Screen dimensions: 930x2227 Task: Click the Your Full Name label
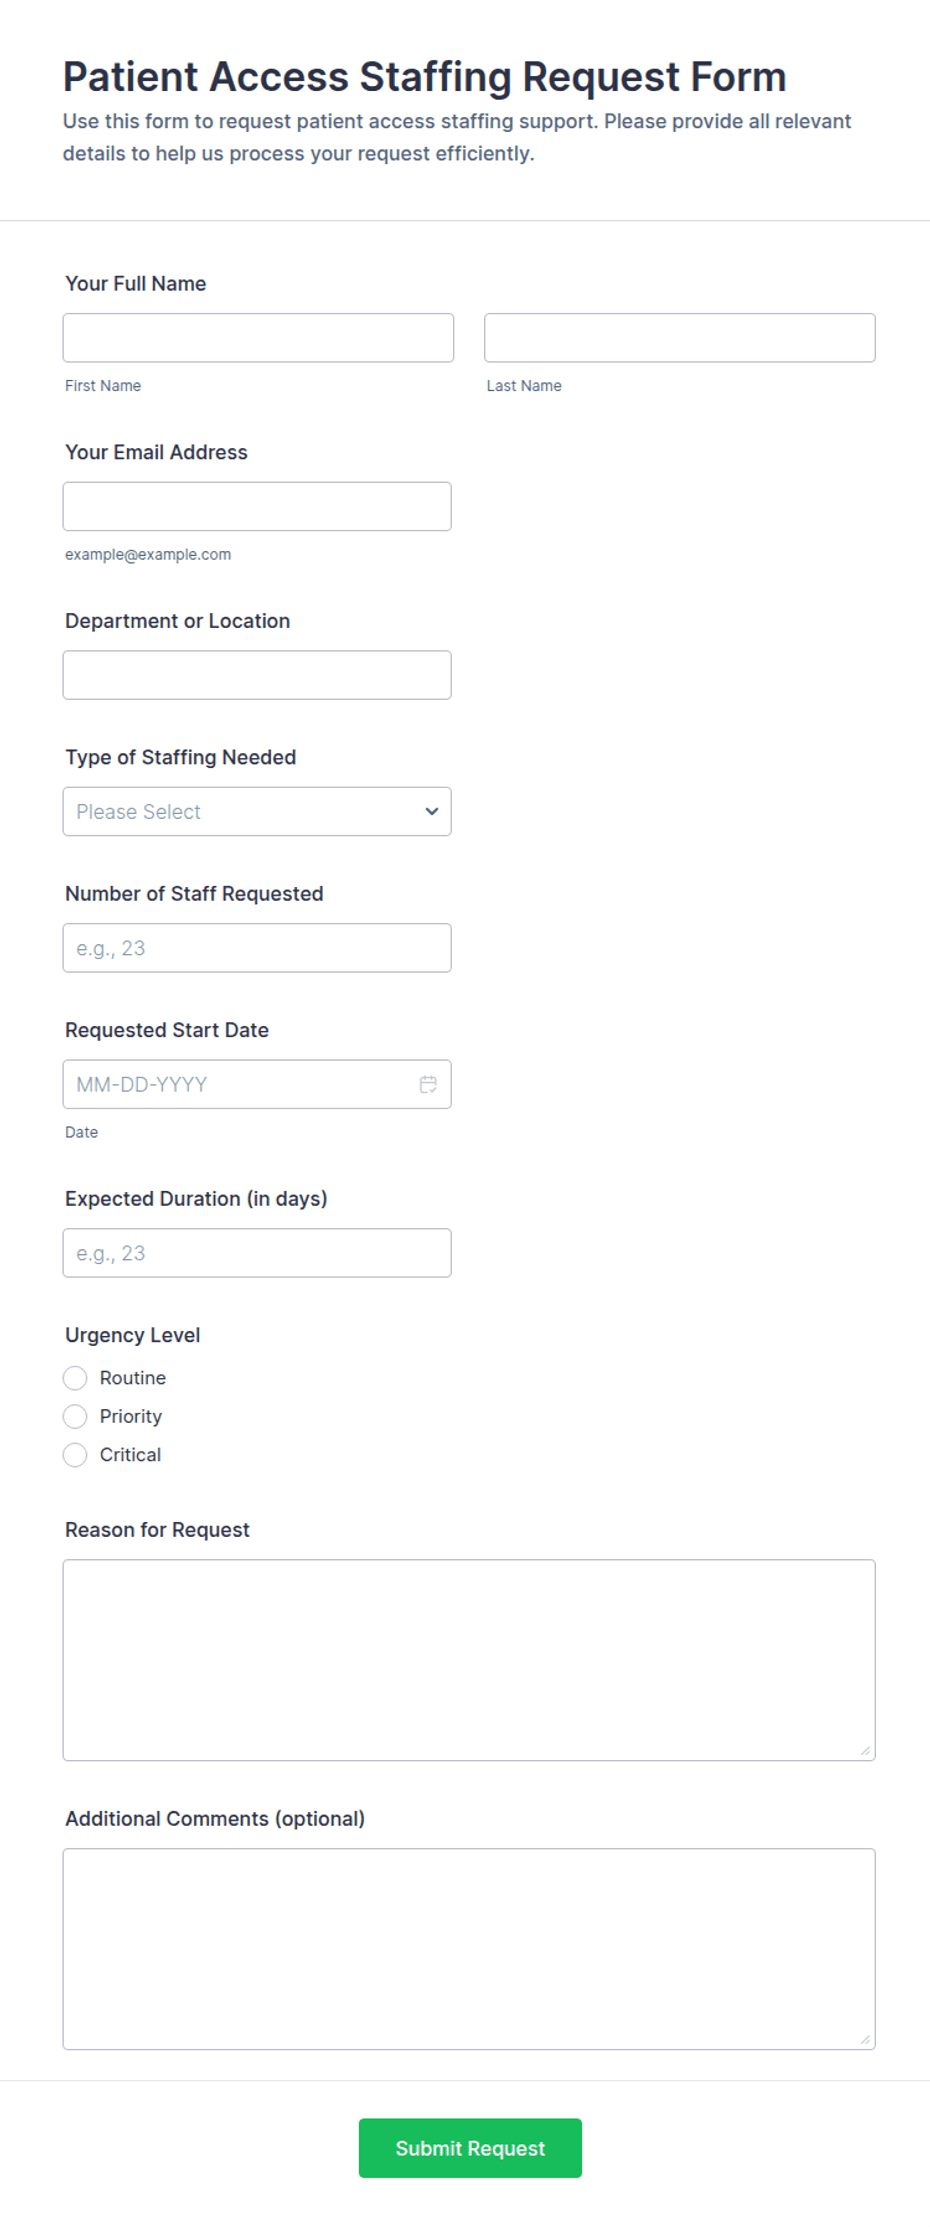point(136,283)
